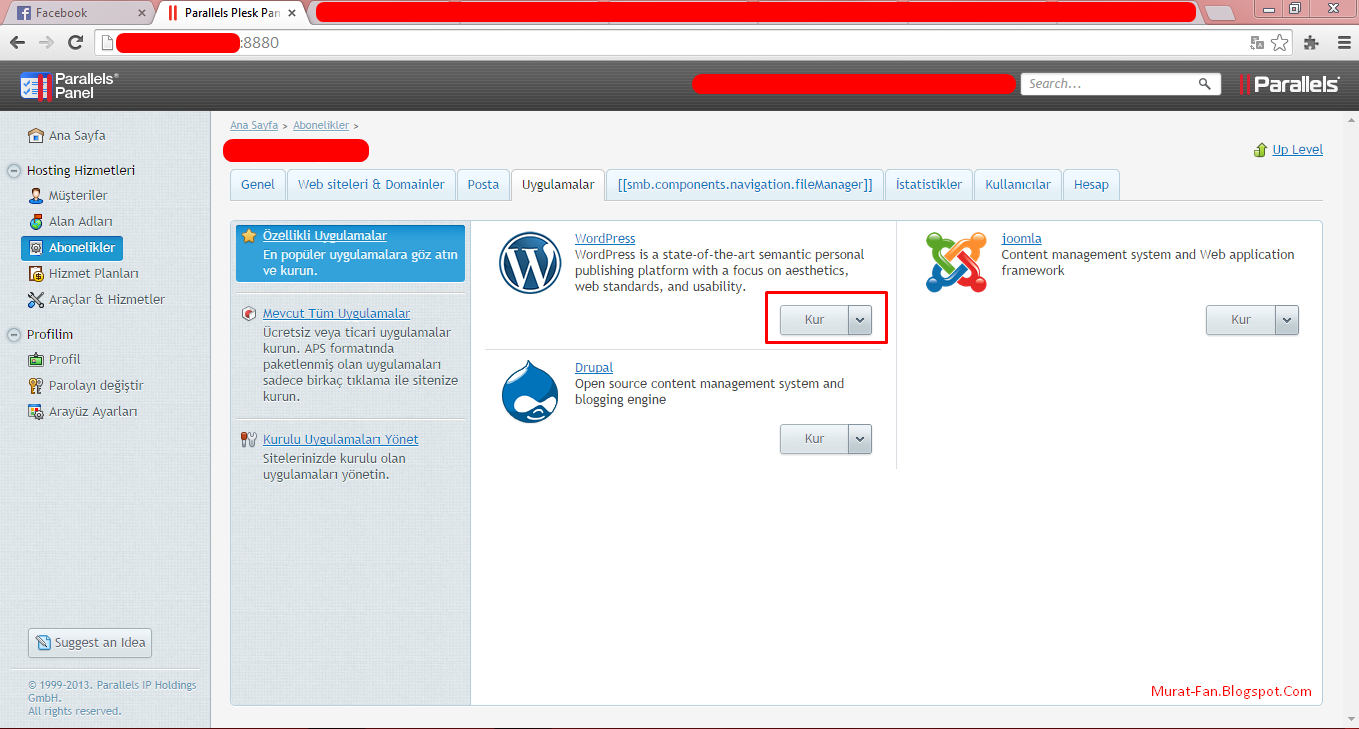Image resolution: width=1359 pixels, height=729 pixels.
Task: Switch to the İstatistikler tab
Action: point(929,185)
